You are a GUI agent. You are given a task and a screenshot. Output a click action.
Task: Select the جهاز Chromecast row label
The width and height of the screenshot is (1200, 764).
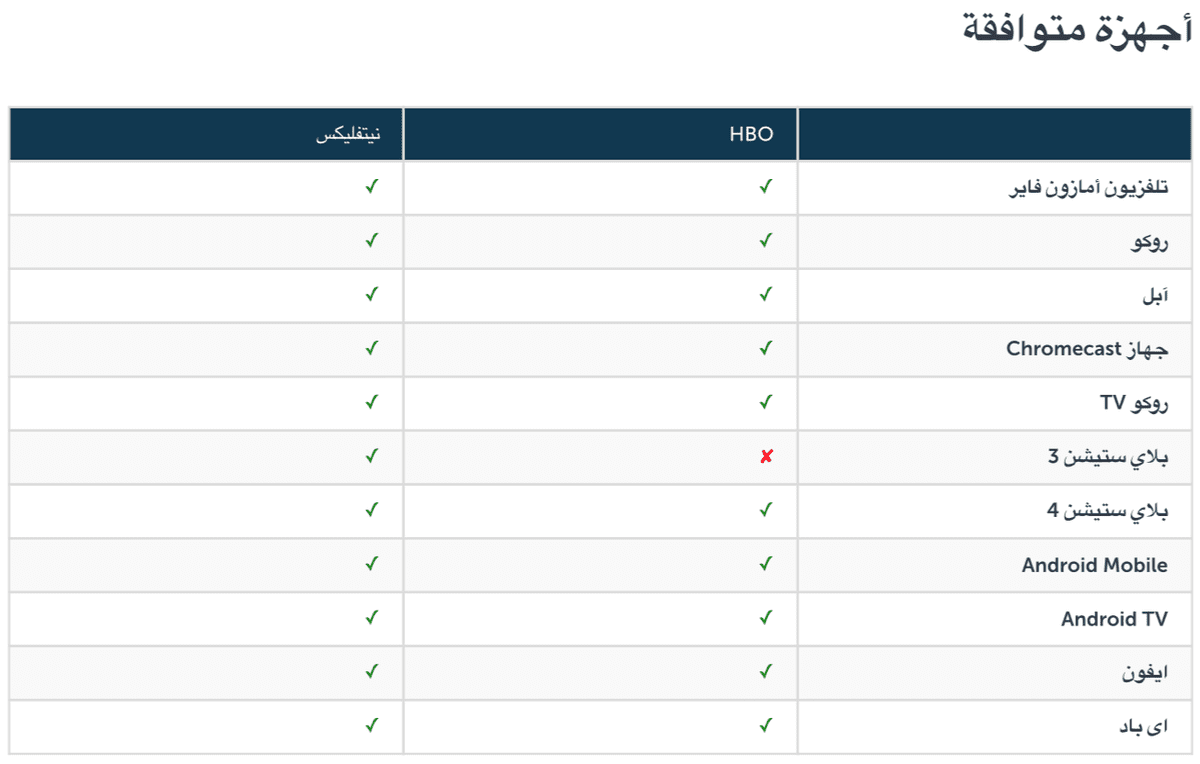tap(1087, 349)
